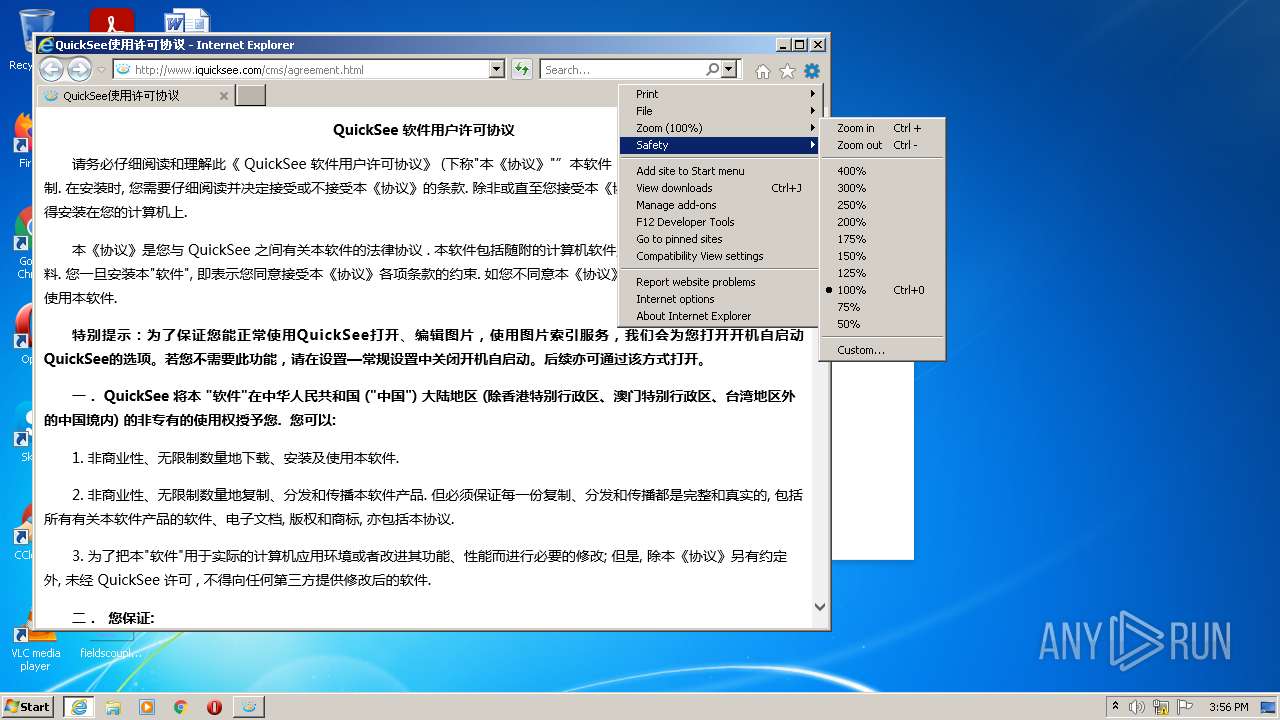Screen dimensions: 1280x720
Task: Select Go to pinned sites
Action: 719,239
